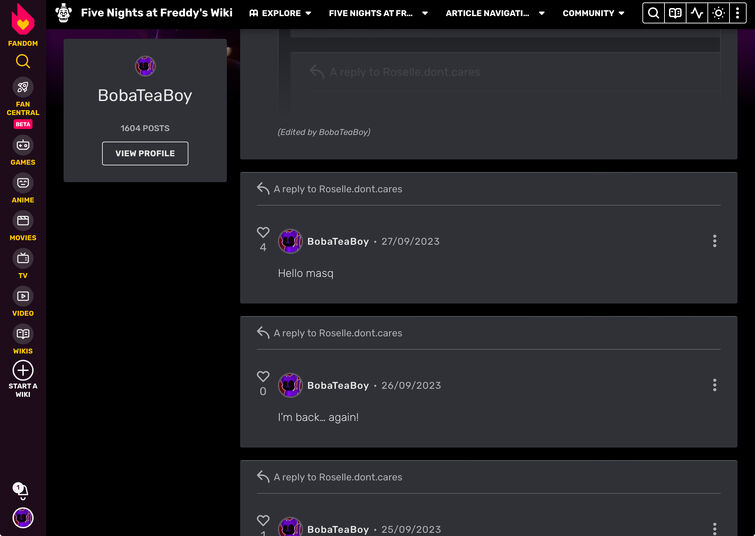755x536 pixels.
Task: Click Start a Wiki plus icon
Action: 23,370
